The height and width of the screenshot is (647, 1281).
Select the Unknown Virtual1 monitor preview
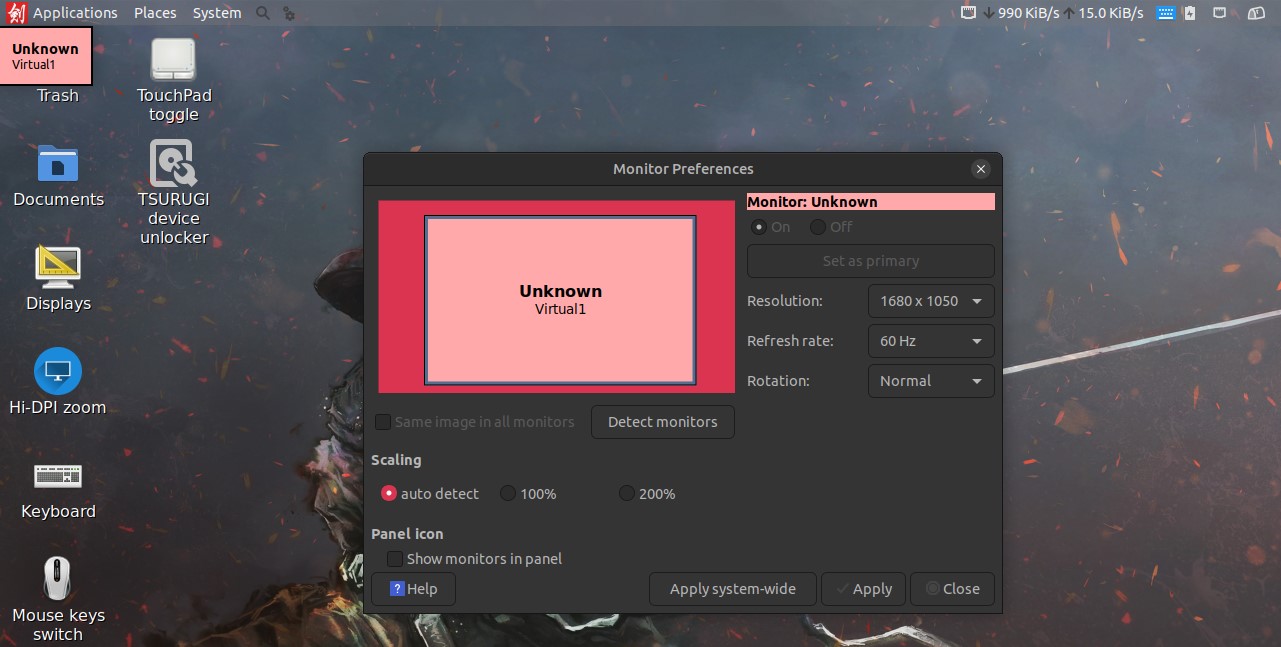pyautogui.click(x=560, y=300)
